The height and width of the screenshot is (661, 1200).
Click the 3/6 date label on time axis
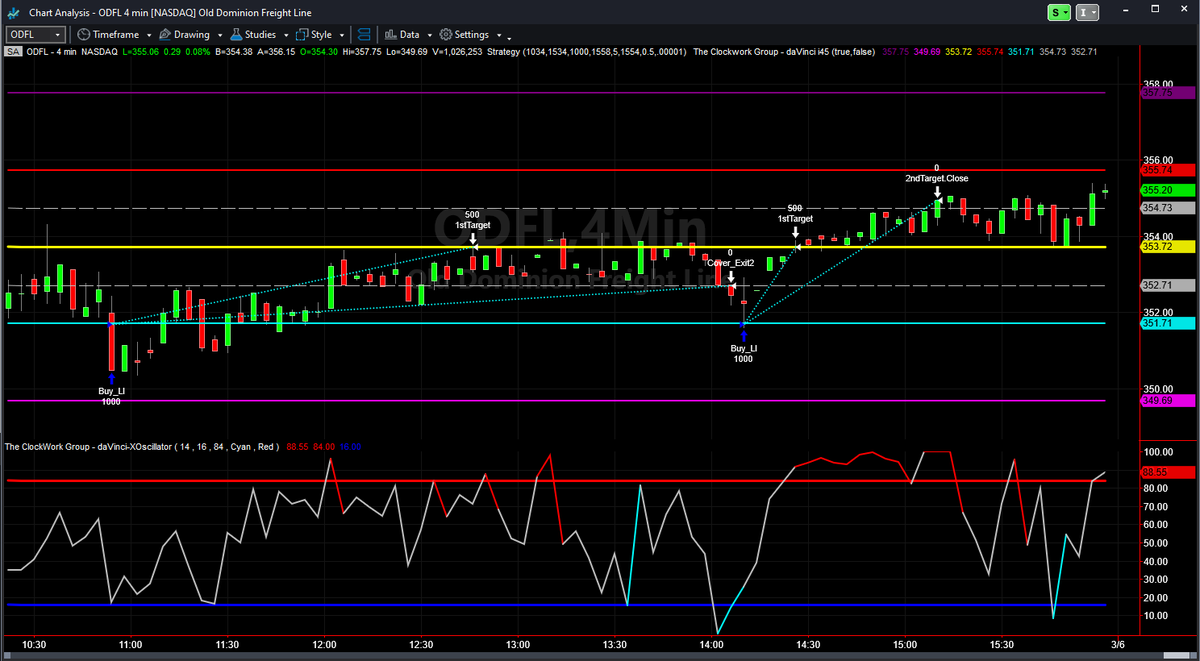point(1118,645)
